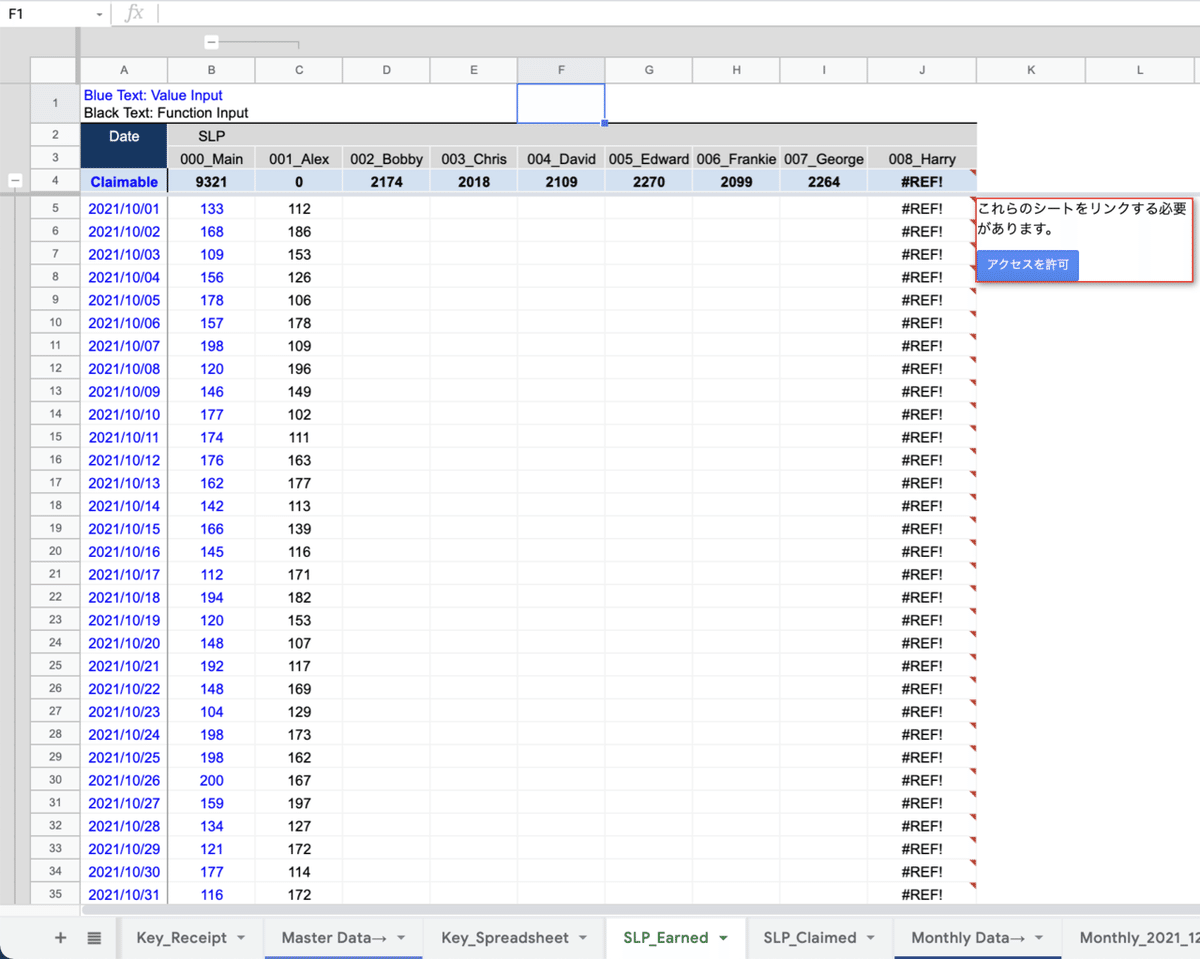Select row 4 header

click(x=55, y=181)
